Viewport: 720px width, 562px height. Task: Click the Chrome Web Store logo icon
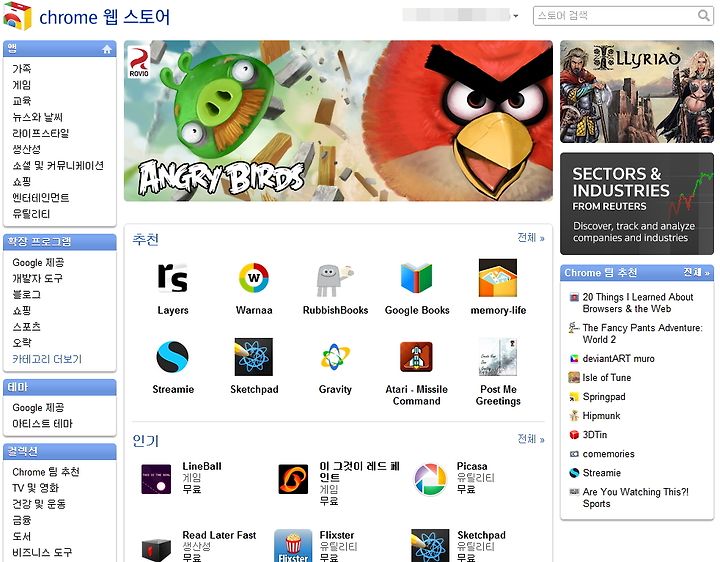pos(17,16)
